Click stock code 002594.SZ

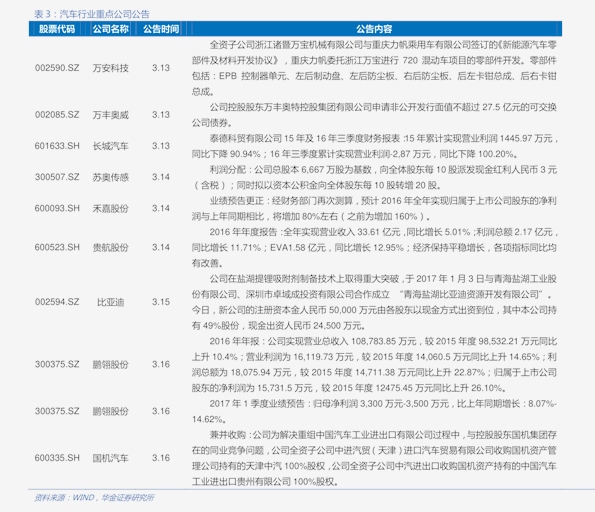pyautogui.click(x=57, y=302)
